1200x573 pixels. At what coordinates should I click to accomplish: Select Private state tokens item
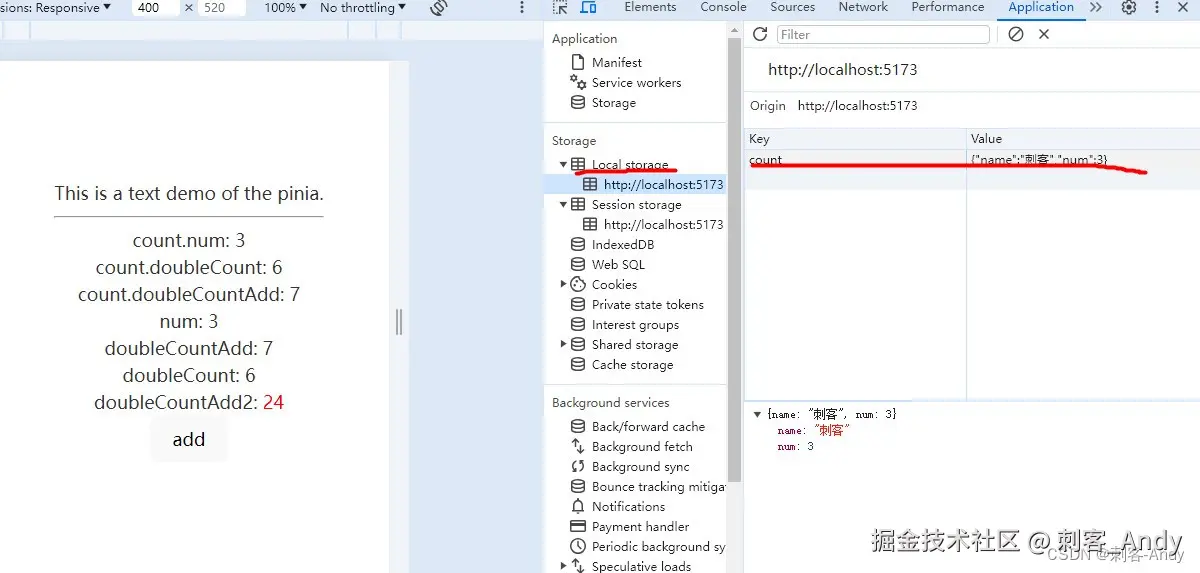click(x=647, y=304)
